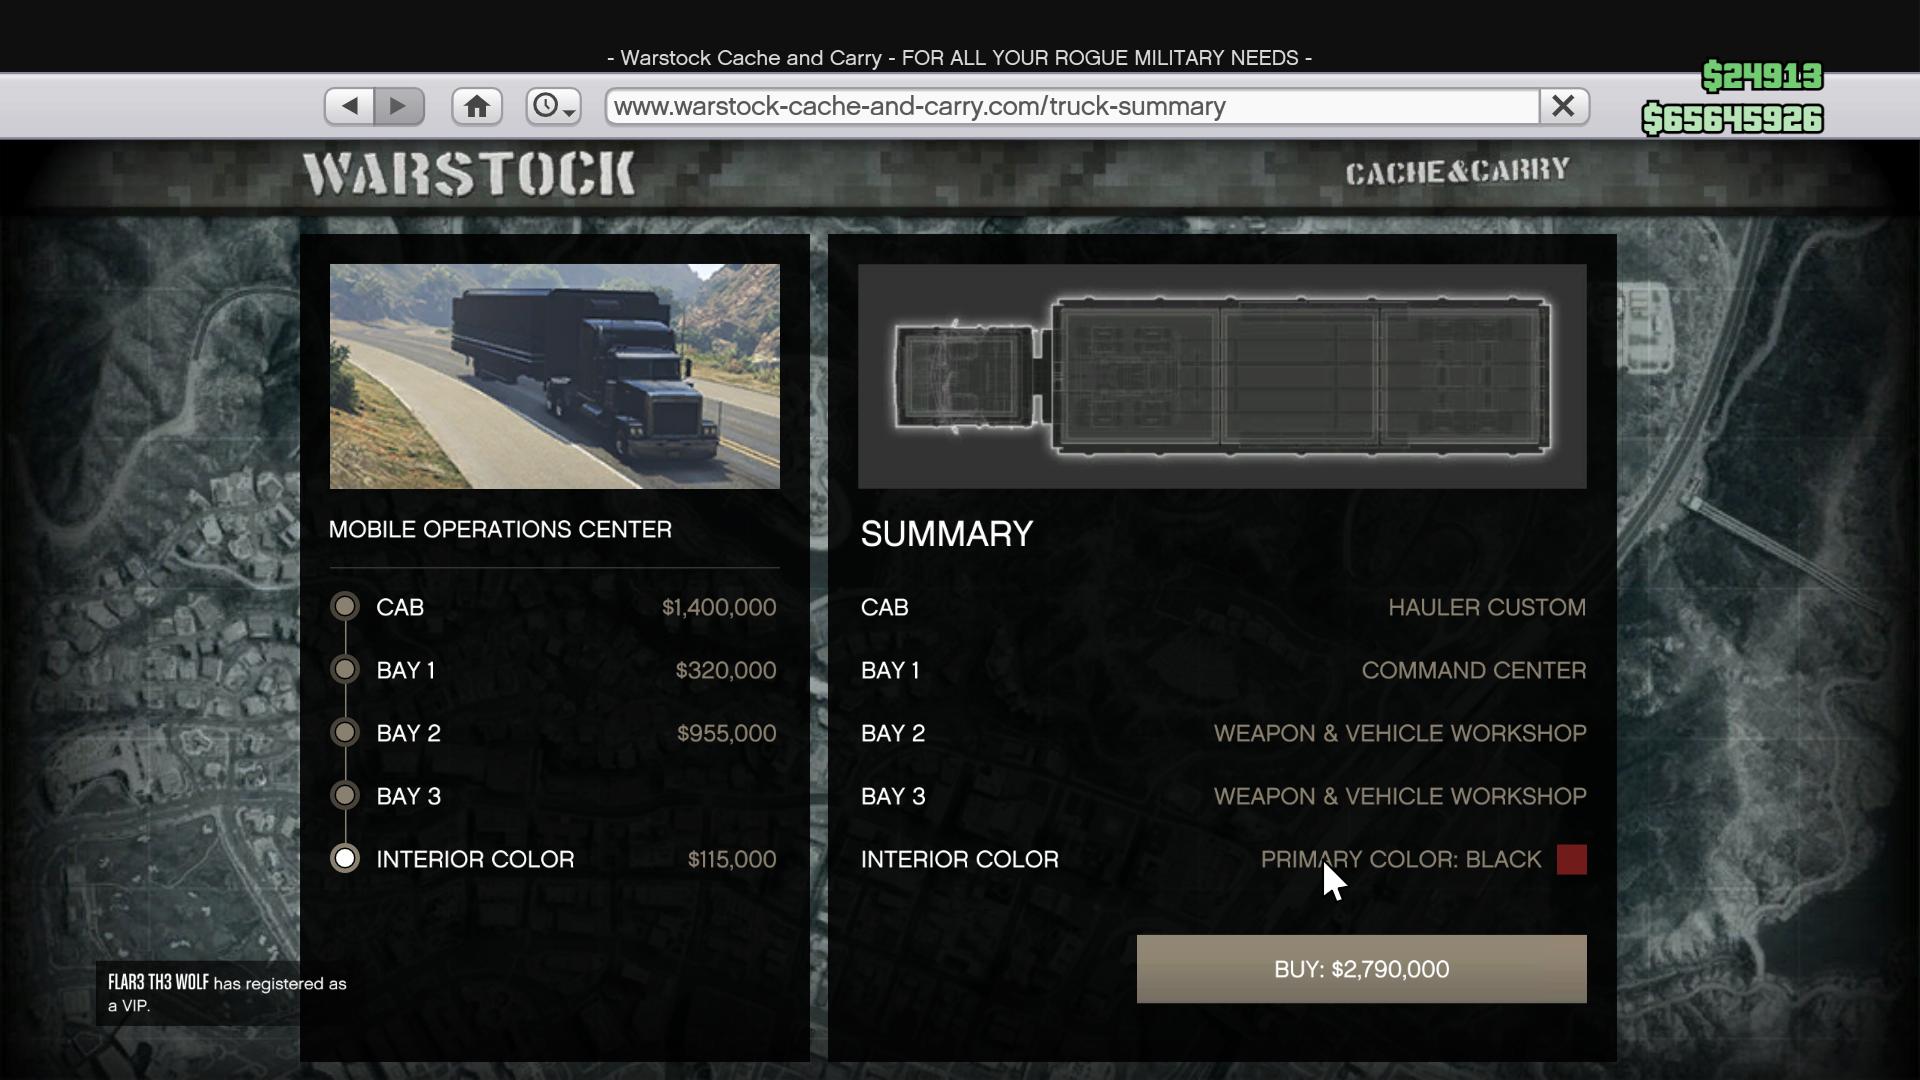Click the clear URL X icon
Image resolution: width=1920 pixels, height=1080 pixels.
tap(1563, 105)
